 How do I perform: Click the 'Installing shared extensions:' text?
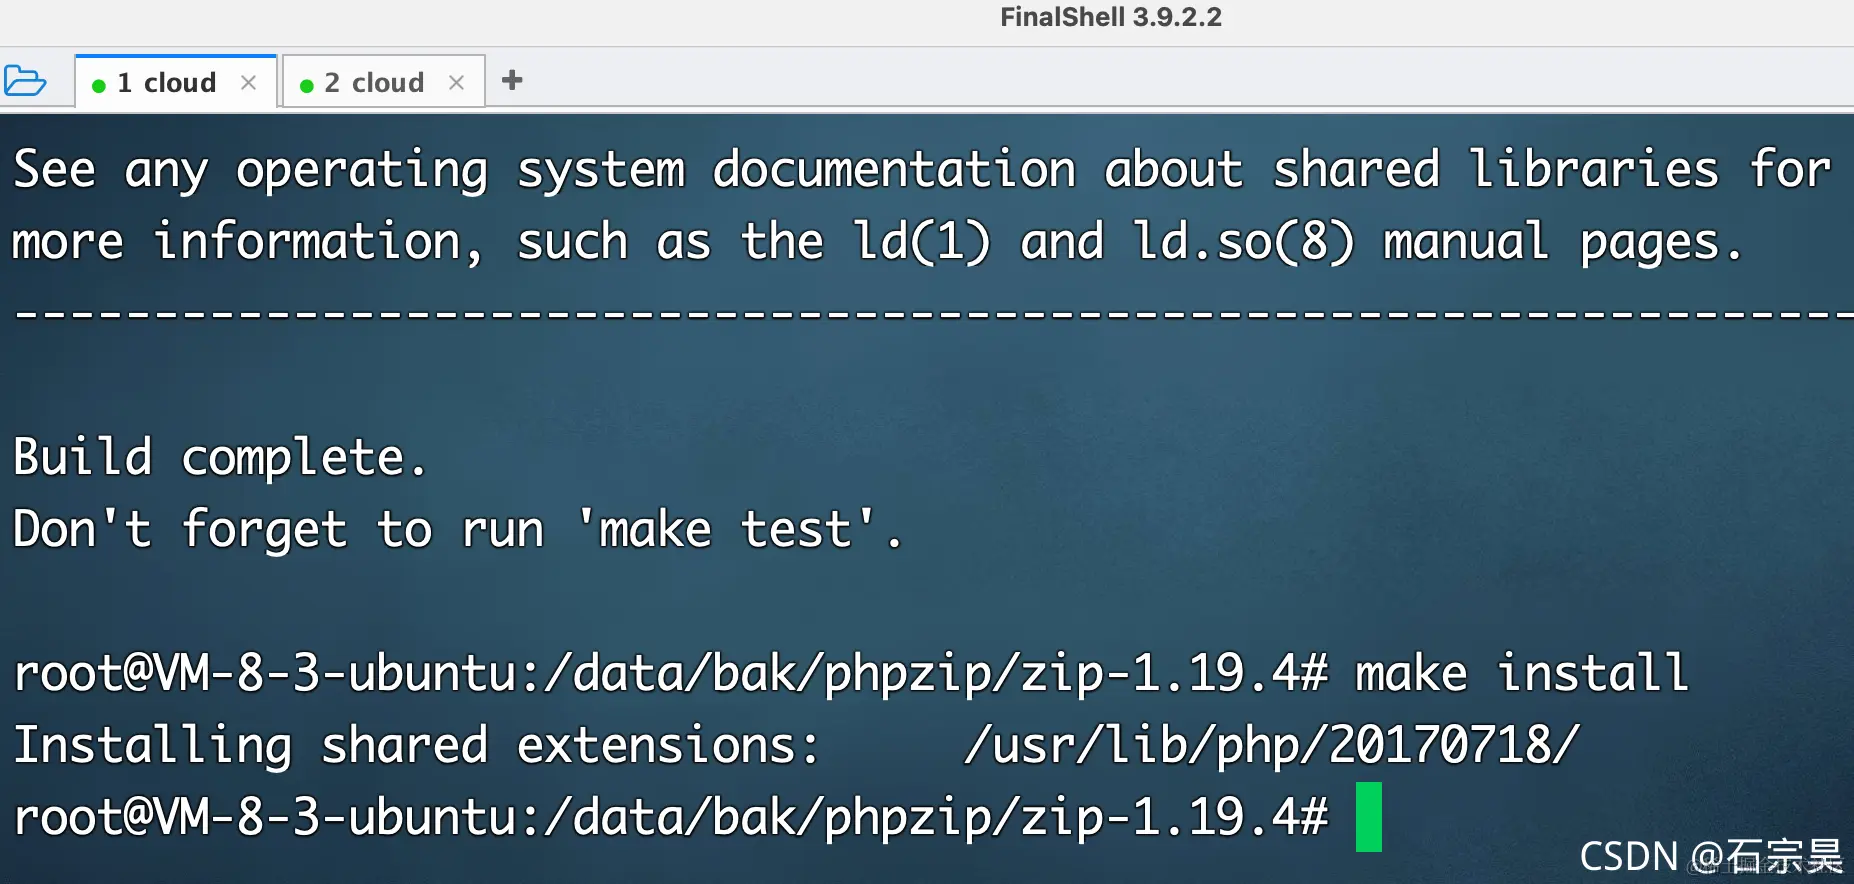[x=416, y=746]
